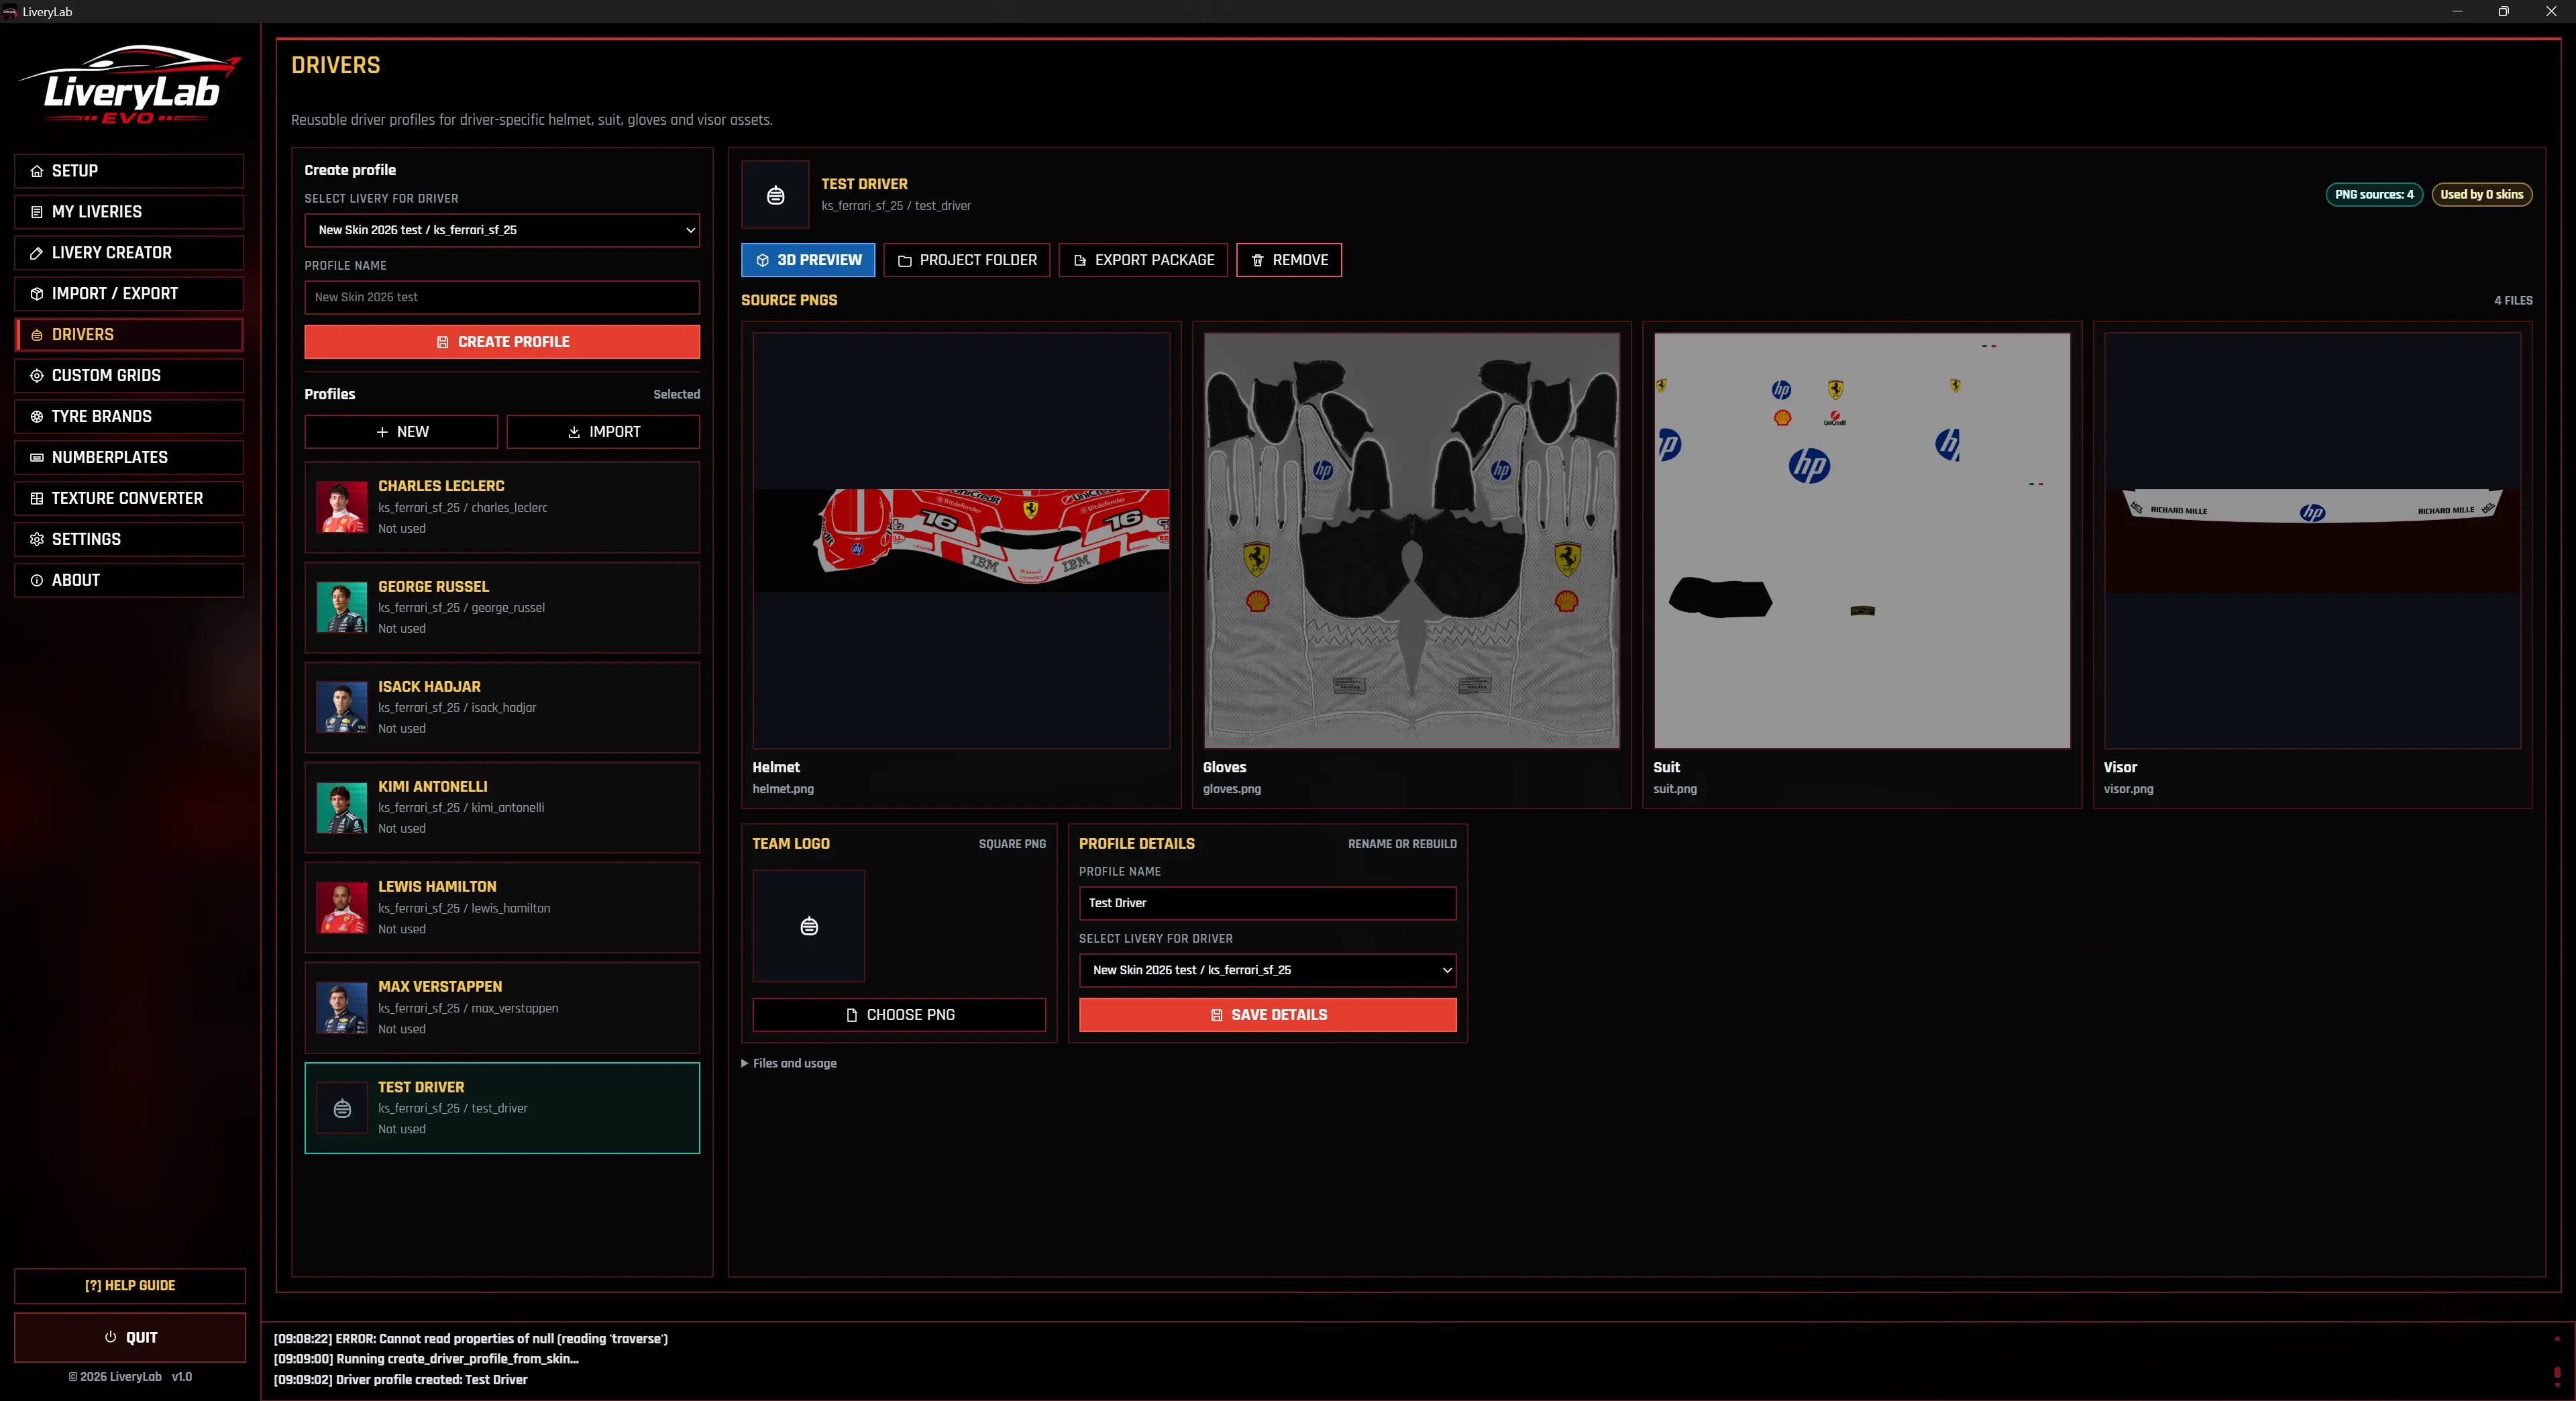Open Livery Creator from sidebar
This screenshot has width=2576, height=1401.
pyautogui.click(x=129, y=253)
